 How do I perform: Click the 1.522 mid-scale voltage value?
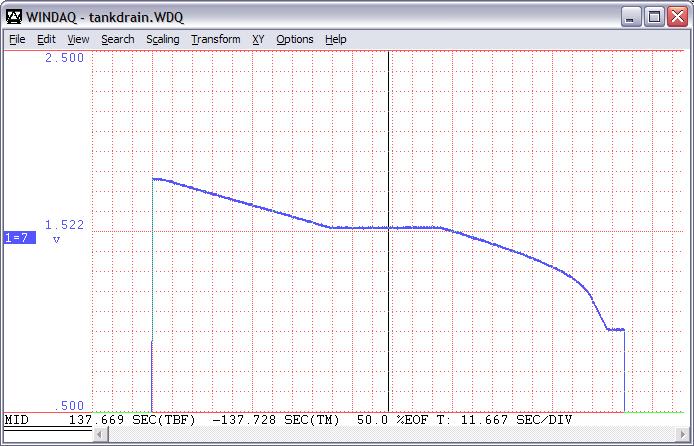(x=64, y=225)
